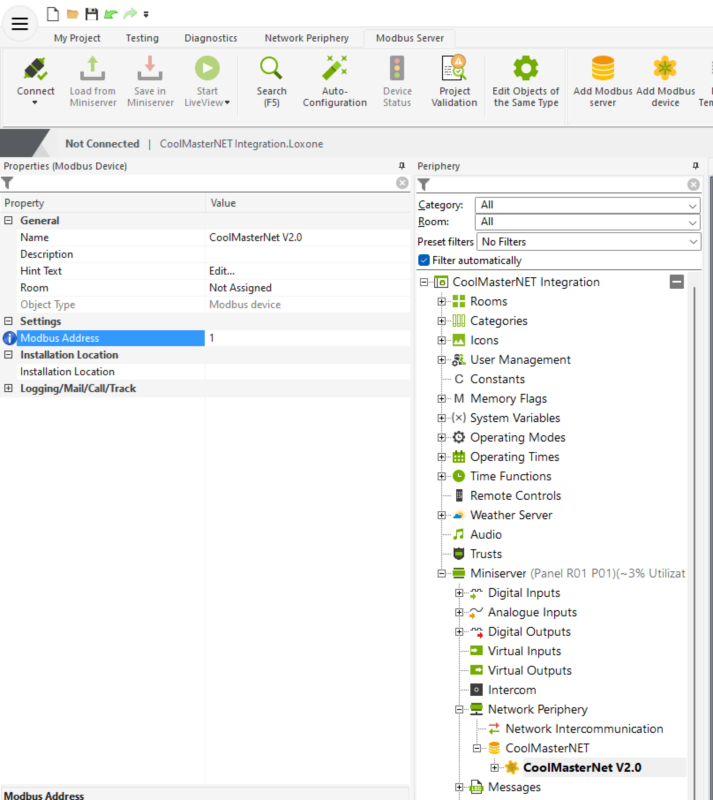Expand the Rooms tree node
This screenshot has width=713, height=800.
[441, 302]
